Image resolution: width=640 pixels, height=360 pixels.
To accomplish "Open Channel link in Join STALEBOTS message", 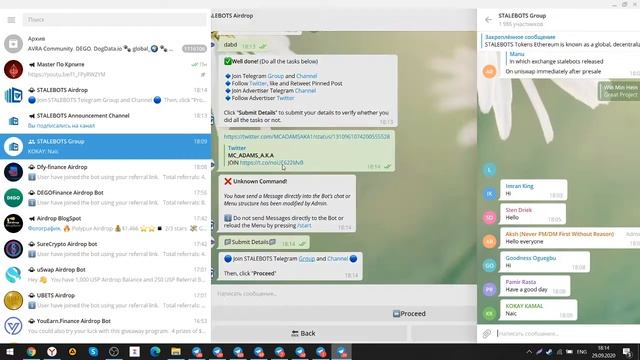I will (338, 258).
